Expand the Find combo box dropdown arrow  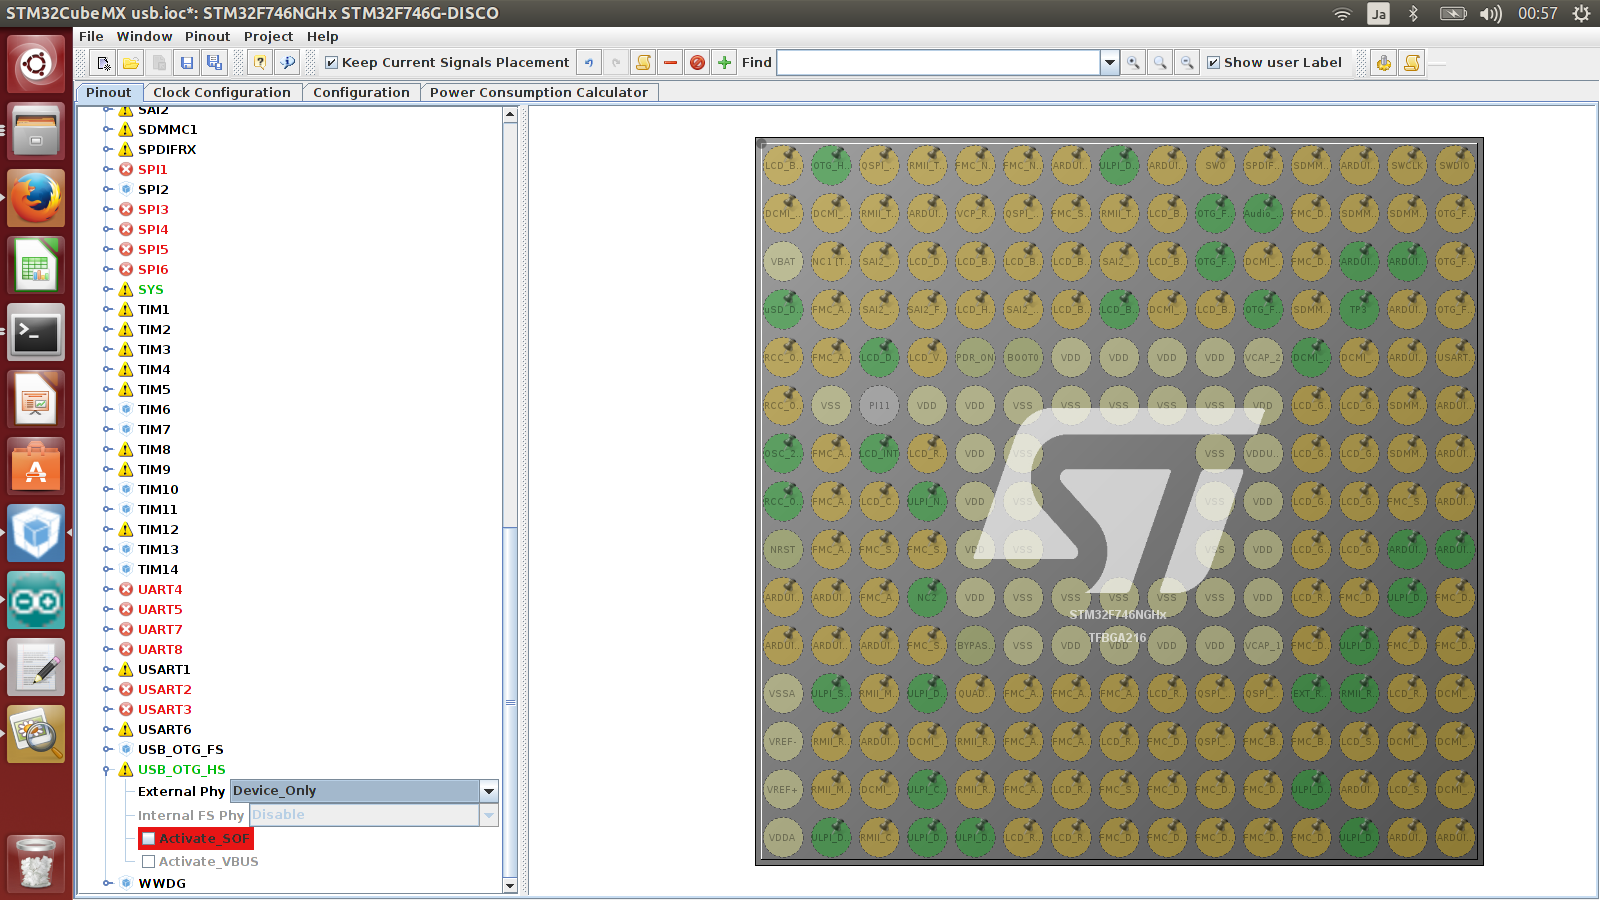pos(1109,63)
